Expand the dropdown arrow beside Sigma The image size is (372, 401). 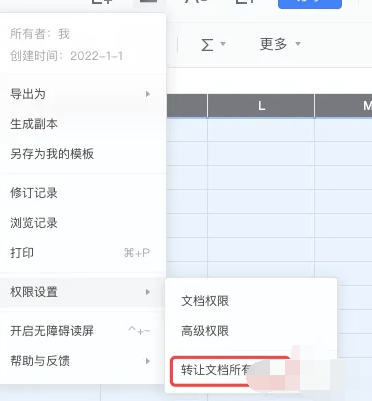[223, 44]
